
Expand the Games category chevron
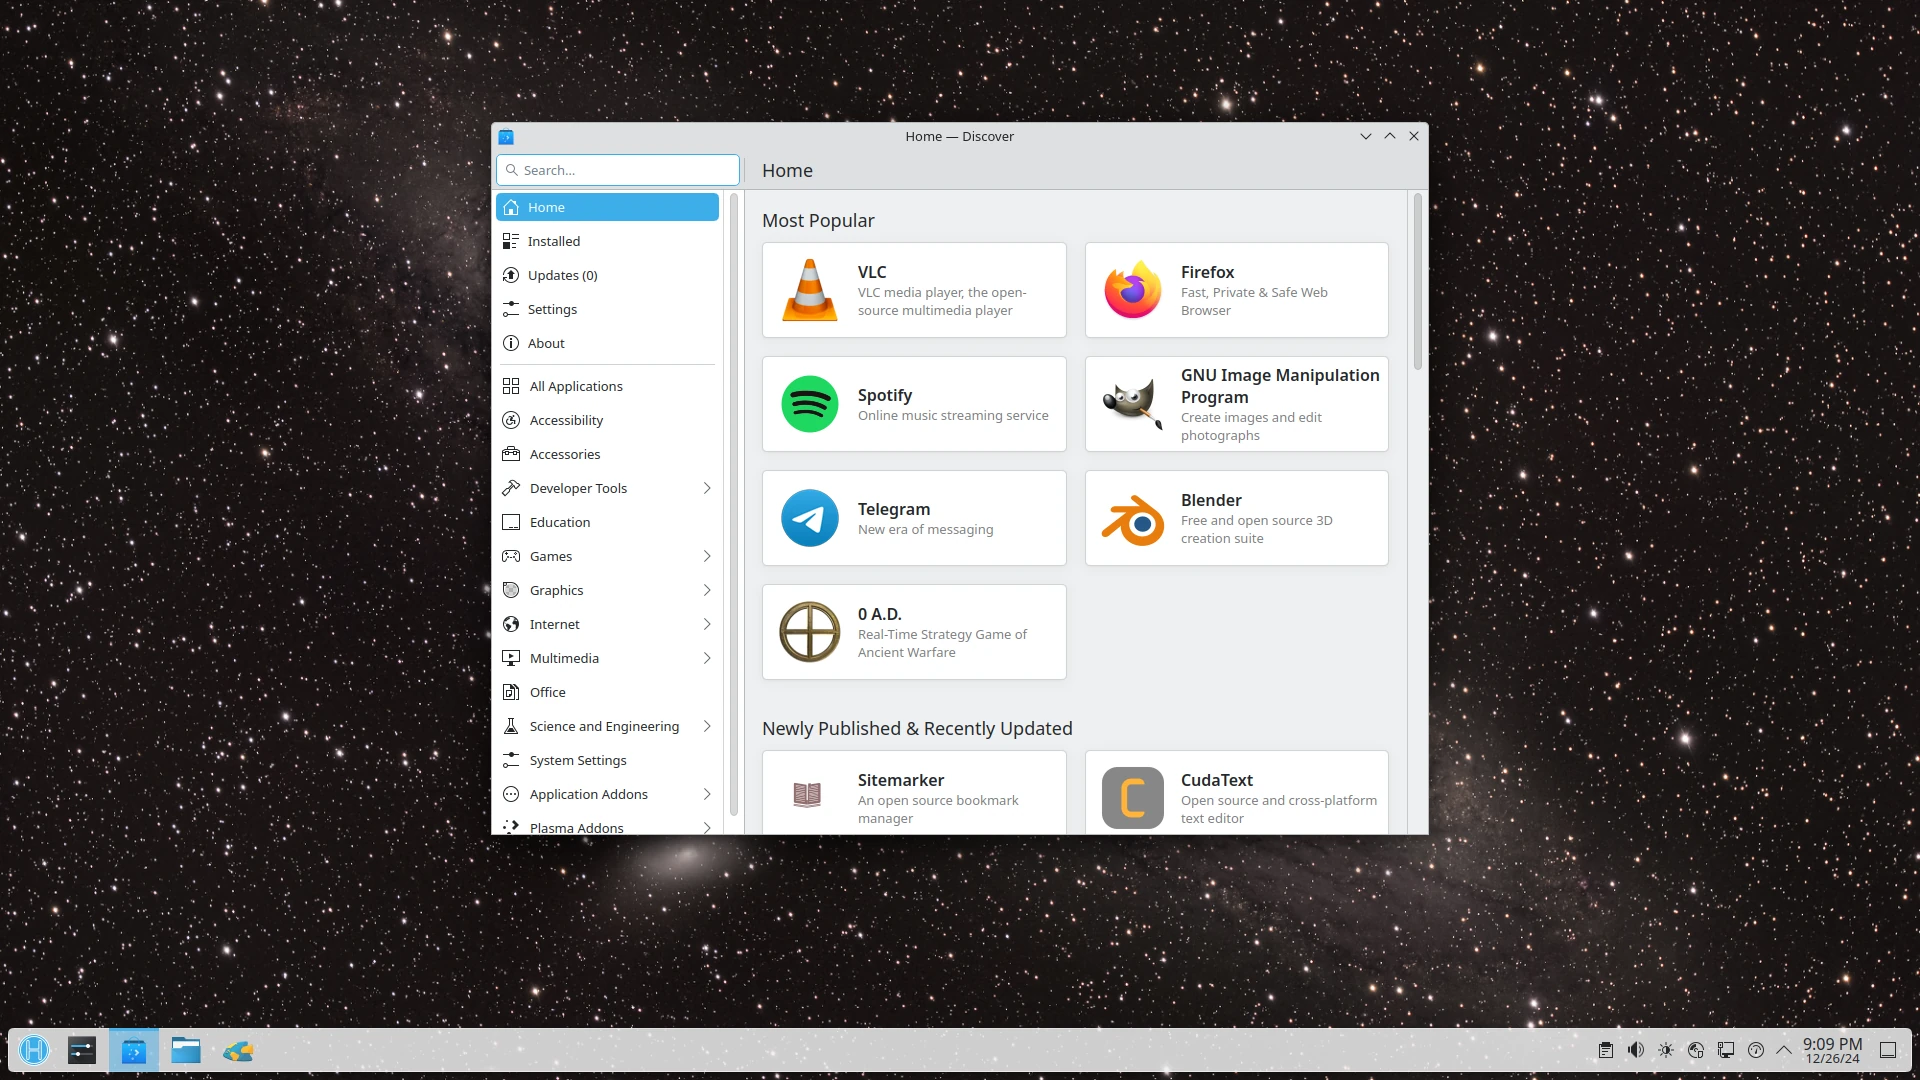pyautogui.click(x=707, y=556)
